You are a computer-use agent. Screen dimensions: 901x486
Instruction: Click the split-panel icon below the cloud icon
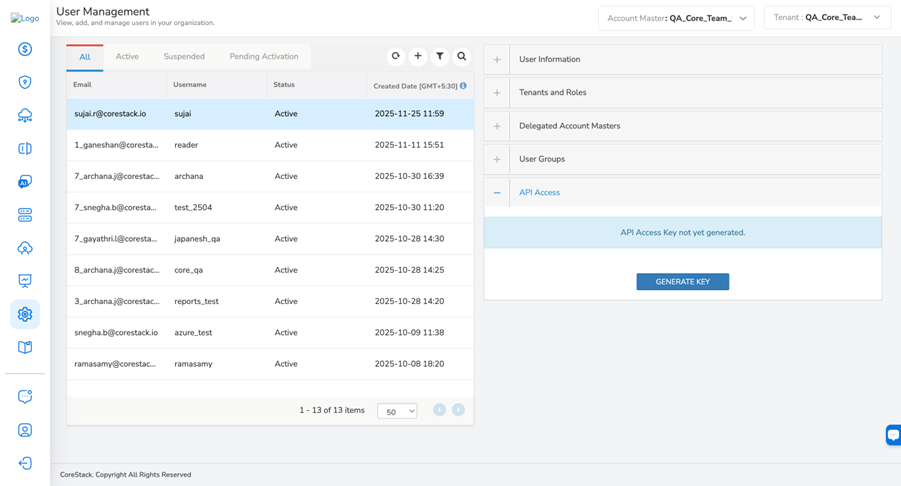(x=25, y=149)
